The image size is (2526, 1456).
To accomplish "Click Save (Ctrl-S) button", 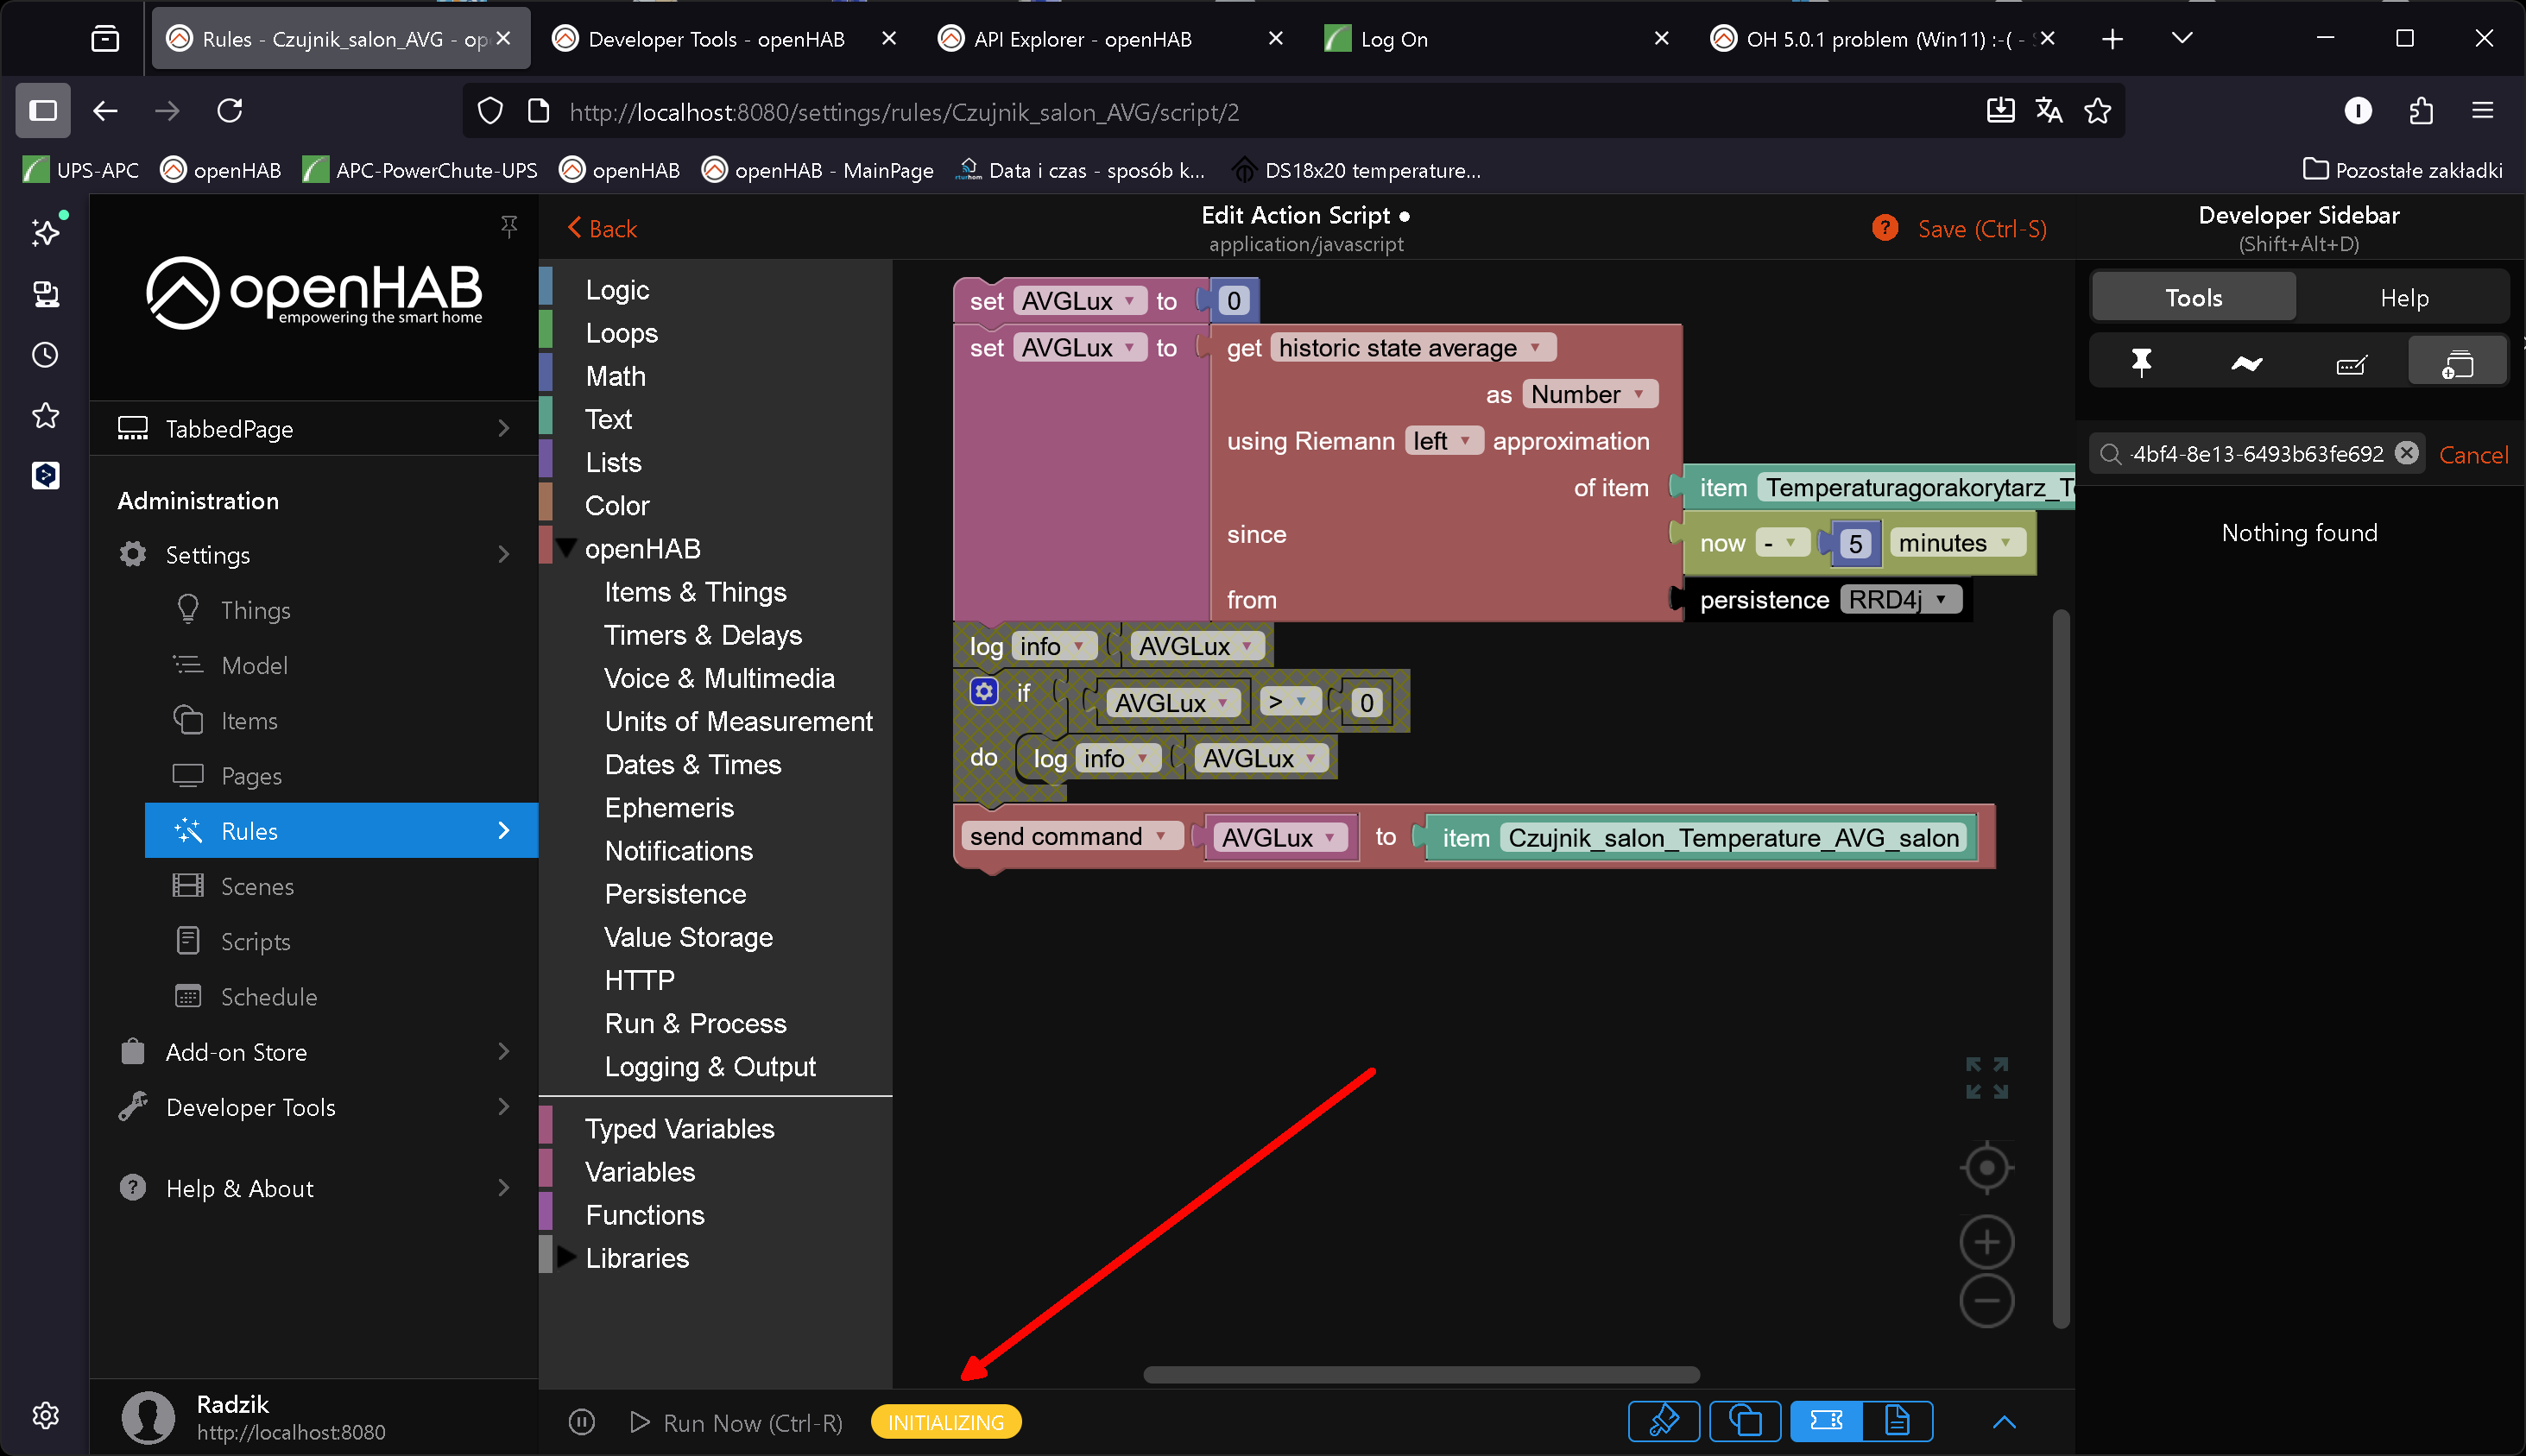I will [x=1981, y=229].
